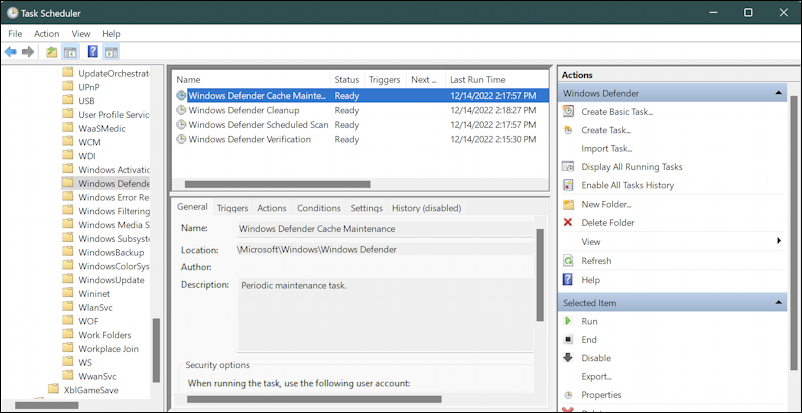Viewport: 802px width, 413px height.
Task: Click Enable All Tasks History text
Action: tap(628, 185)
